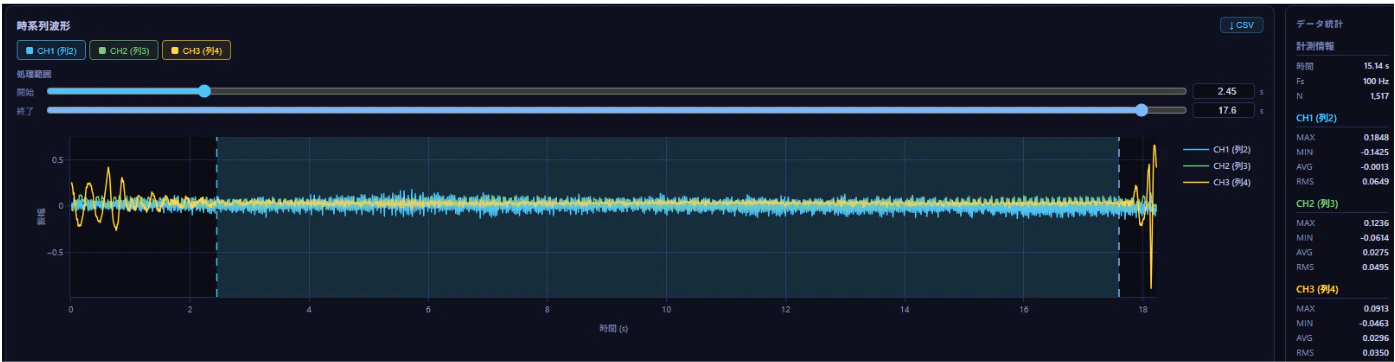The width and height of the screenshot is (1395, 362).
Task: Click the 時間 (s) x-axis label
Action: pos(613,327)
